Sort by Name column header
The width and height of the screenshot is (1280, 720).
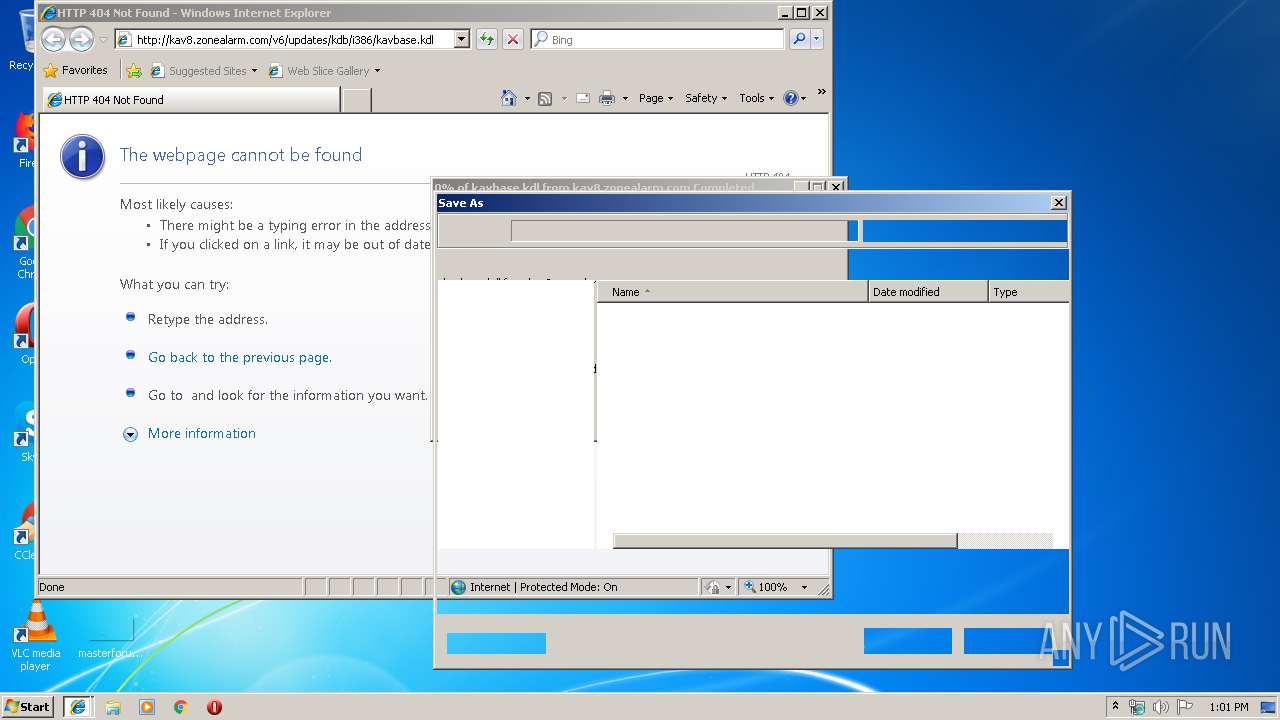coord(733,292)
